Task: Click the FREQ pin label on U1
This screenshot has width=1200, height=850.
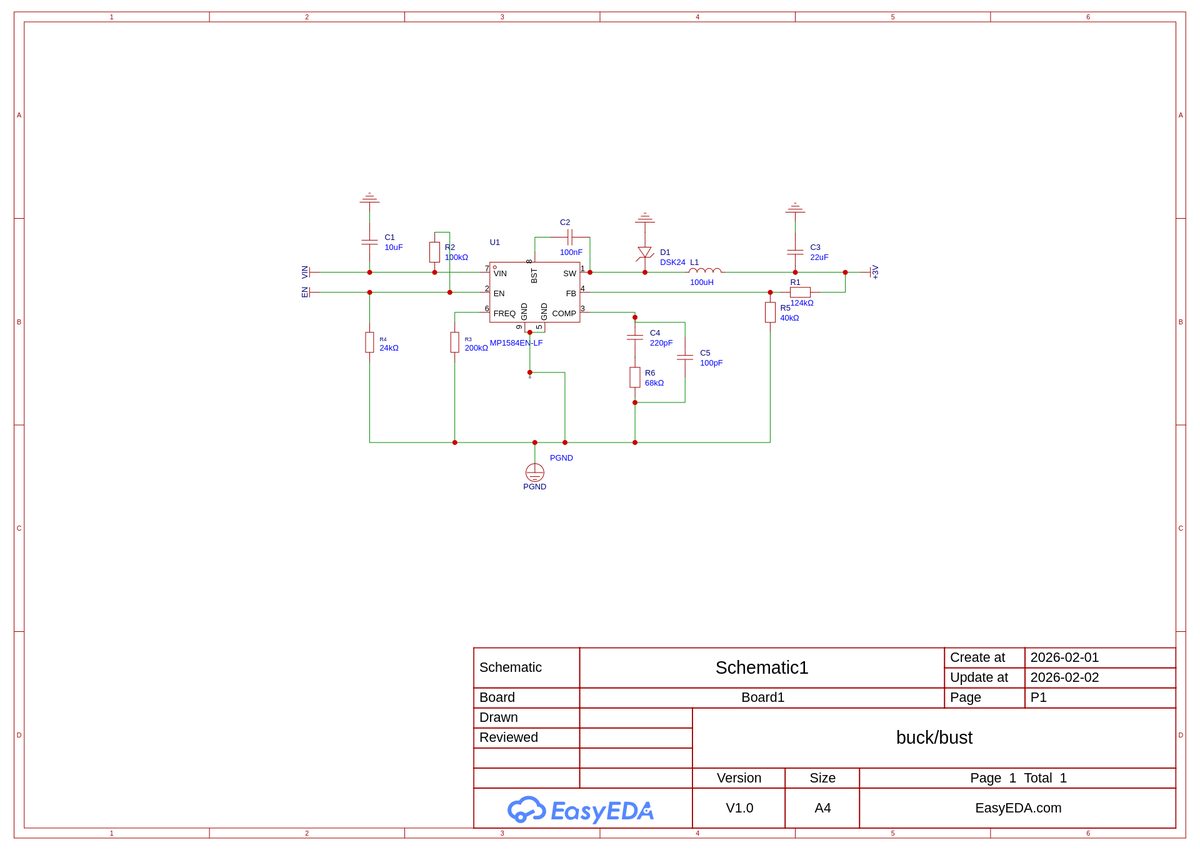Action: click(x=504, y=313)
